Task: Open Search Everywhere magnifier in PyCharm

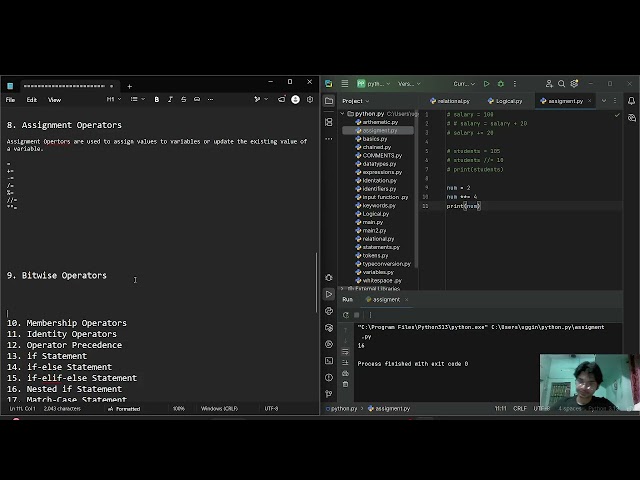Action: coord(562,84)
